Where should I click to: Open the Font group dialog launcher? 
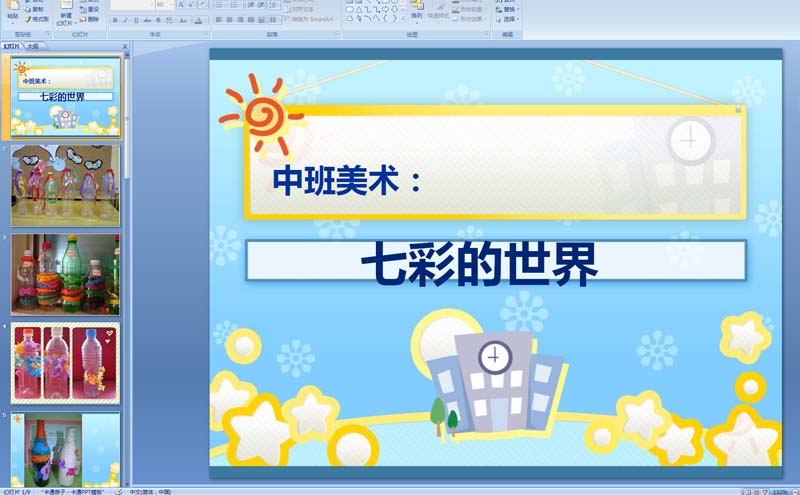207,34
